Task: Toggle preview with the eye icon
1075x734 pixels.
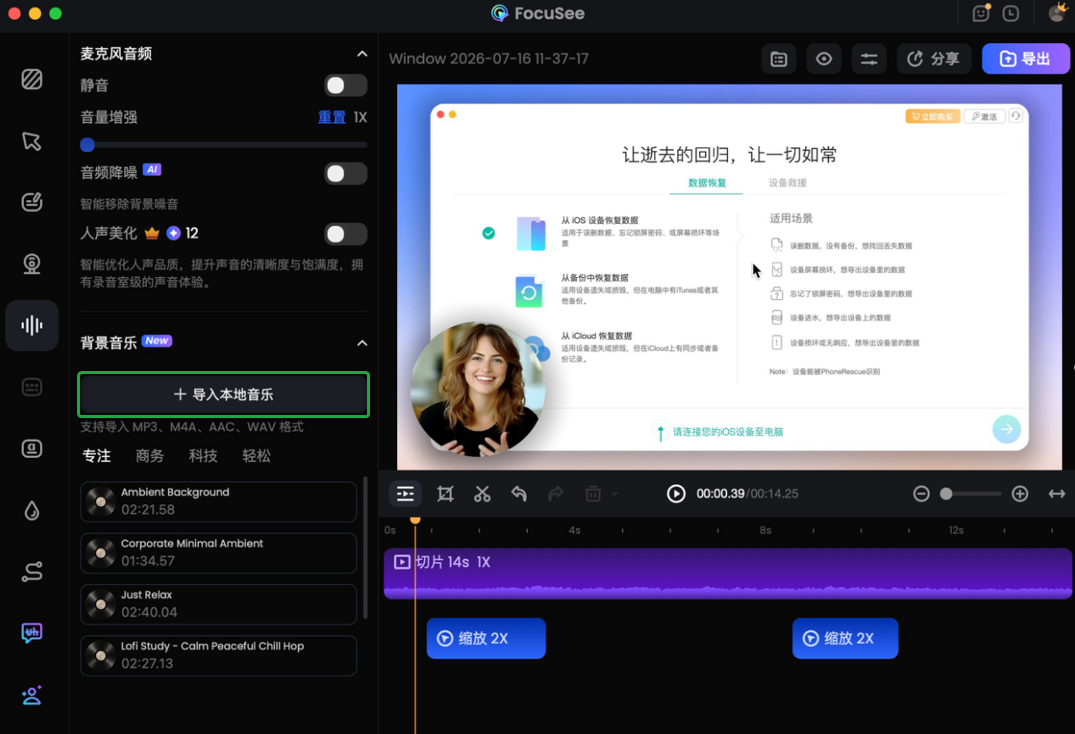Action: click(x=823, y=59)
